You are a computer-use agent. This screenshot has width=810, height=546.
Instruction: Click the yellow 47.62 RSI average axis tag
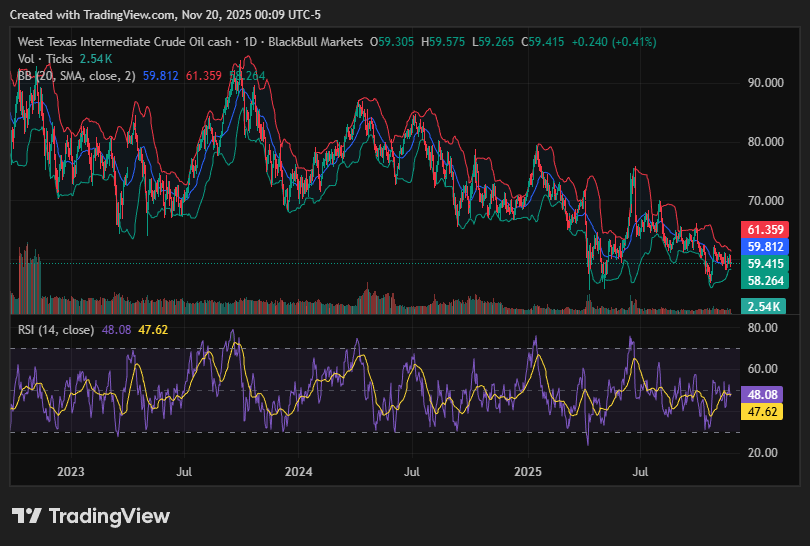(x=765, y=411)
